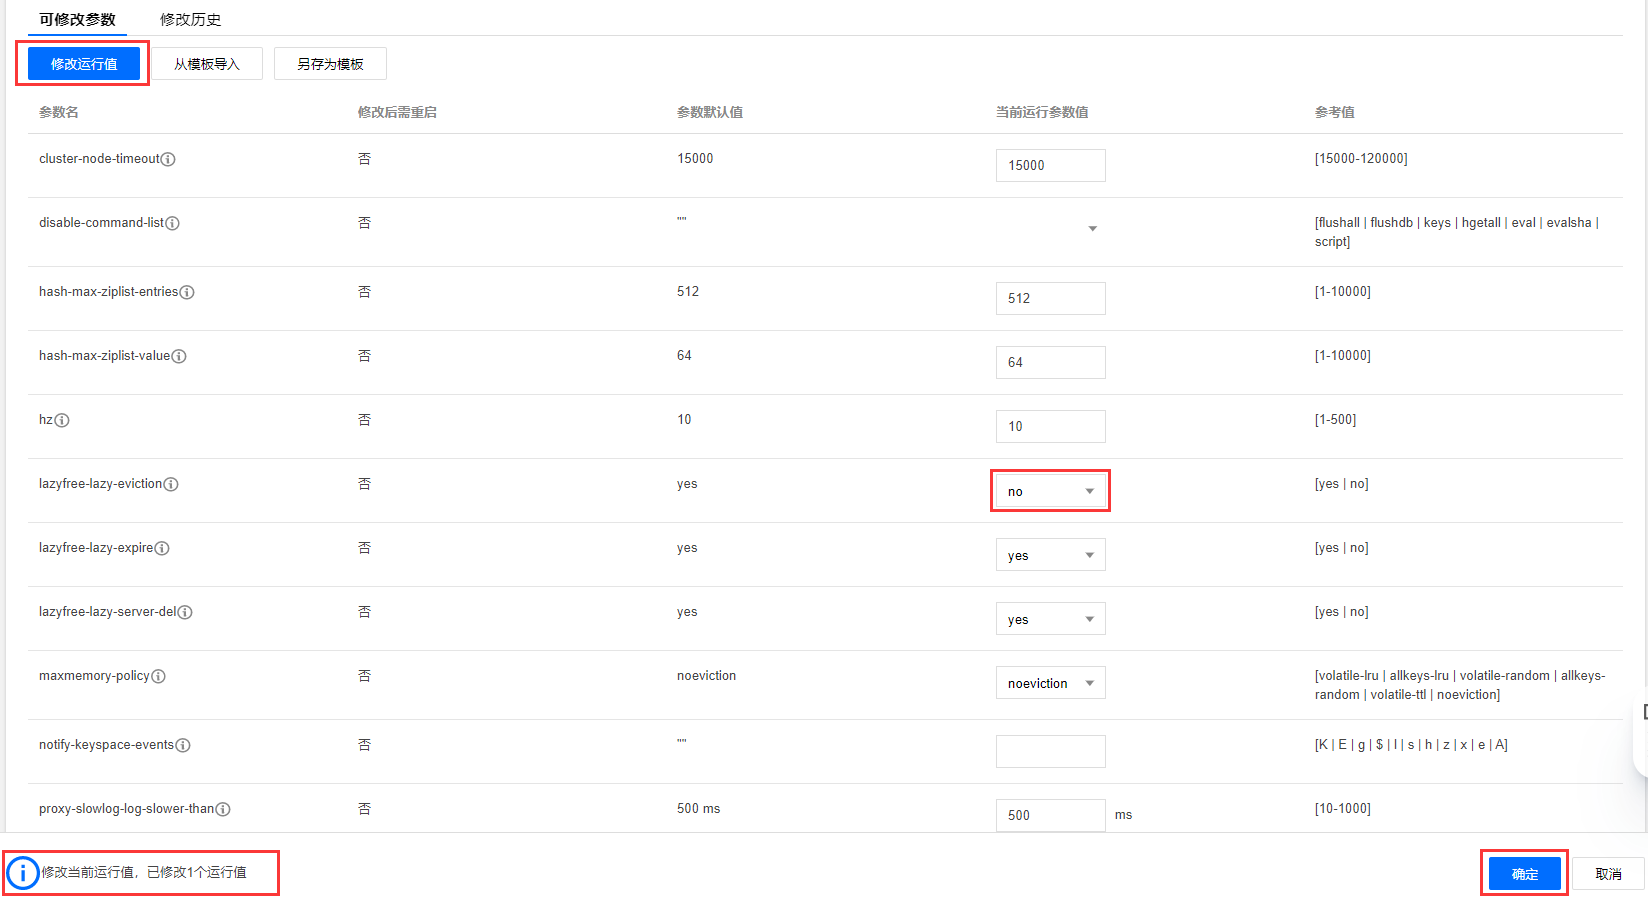Viewport: 1648px width, 898px height.
Task: Switch to the 修改历史 tab
Action: click(190, 19)
